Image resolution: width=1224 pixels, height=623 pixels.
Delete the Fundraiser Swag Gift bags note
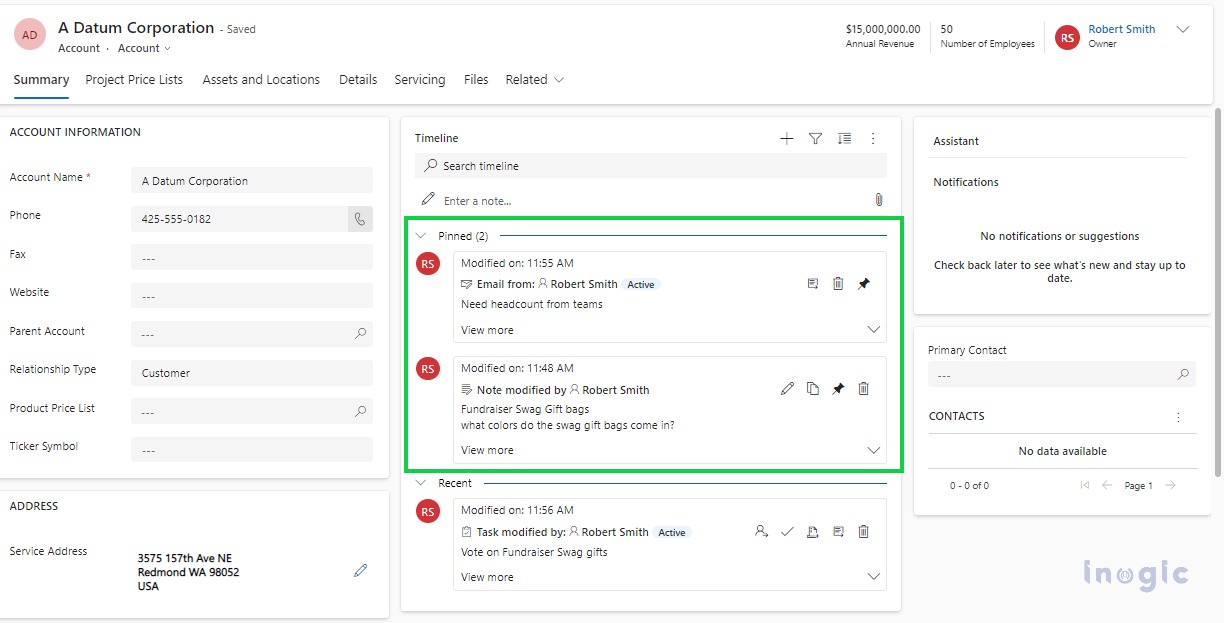[x=864, y=389]
